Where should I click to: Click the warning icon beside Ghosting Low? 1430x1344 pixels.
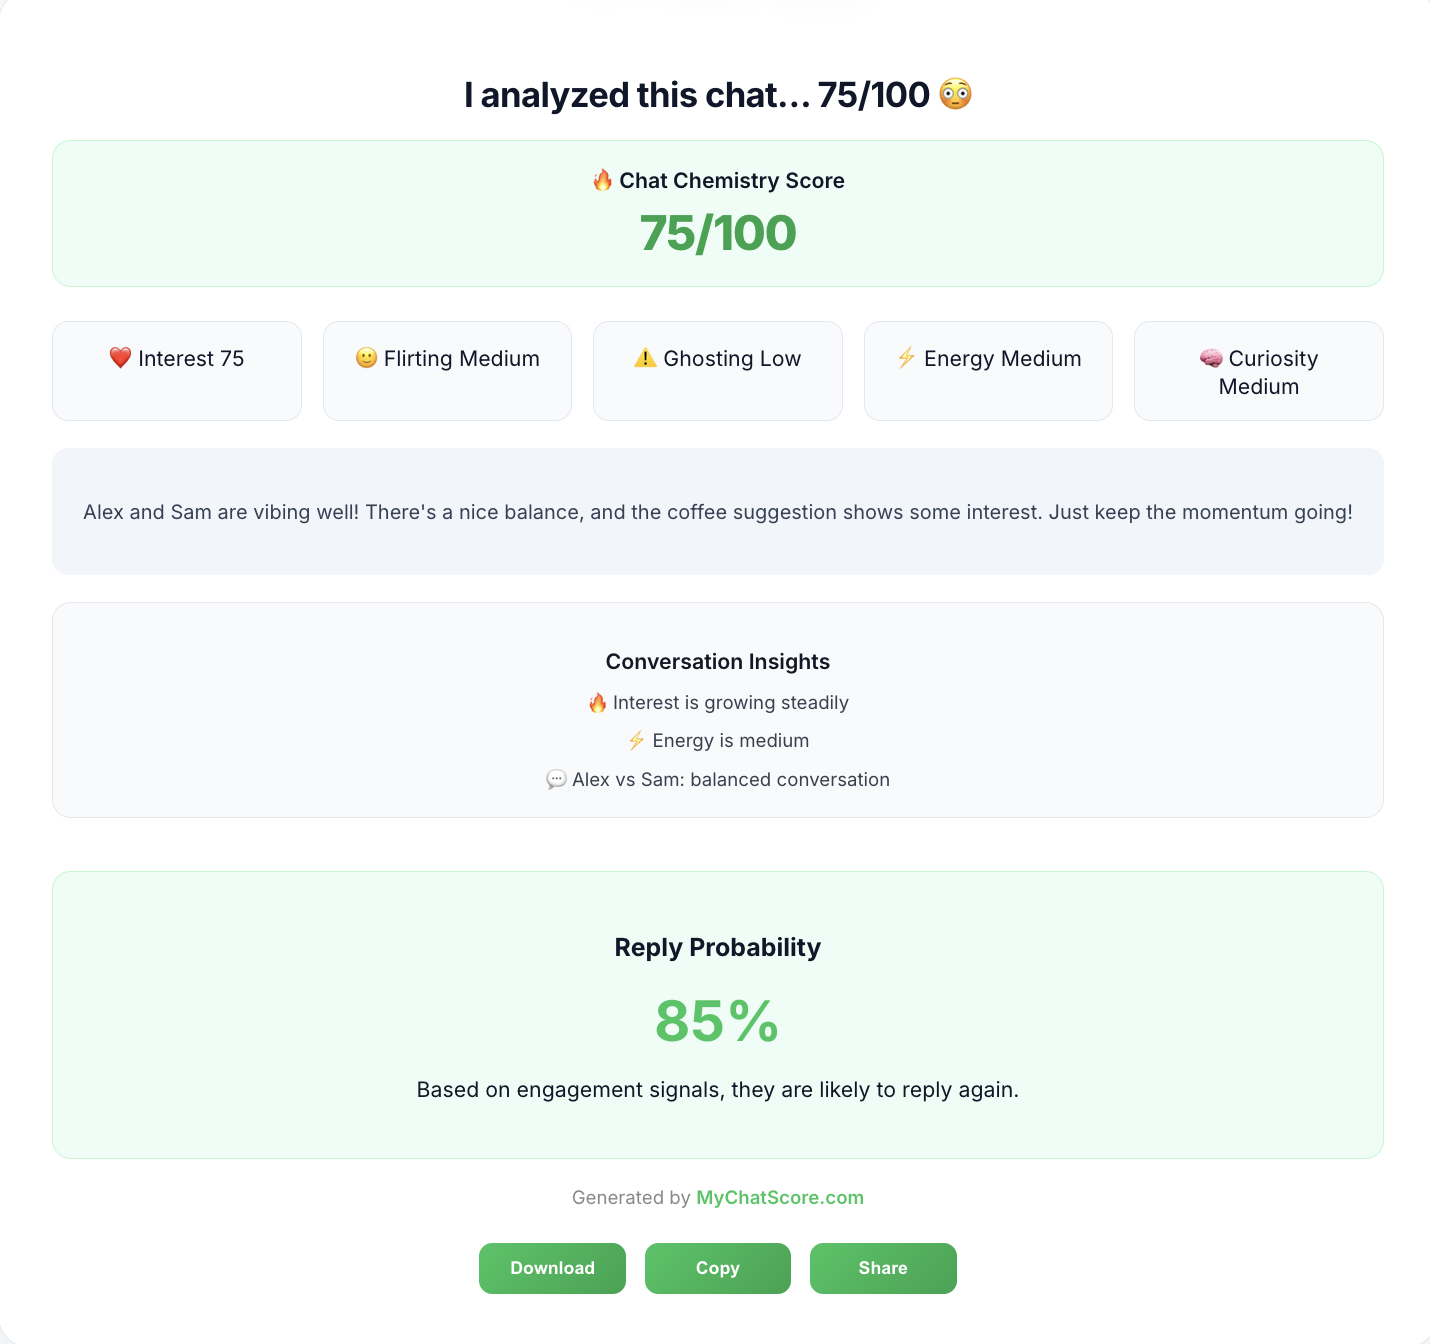click(x=645, y=358)
